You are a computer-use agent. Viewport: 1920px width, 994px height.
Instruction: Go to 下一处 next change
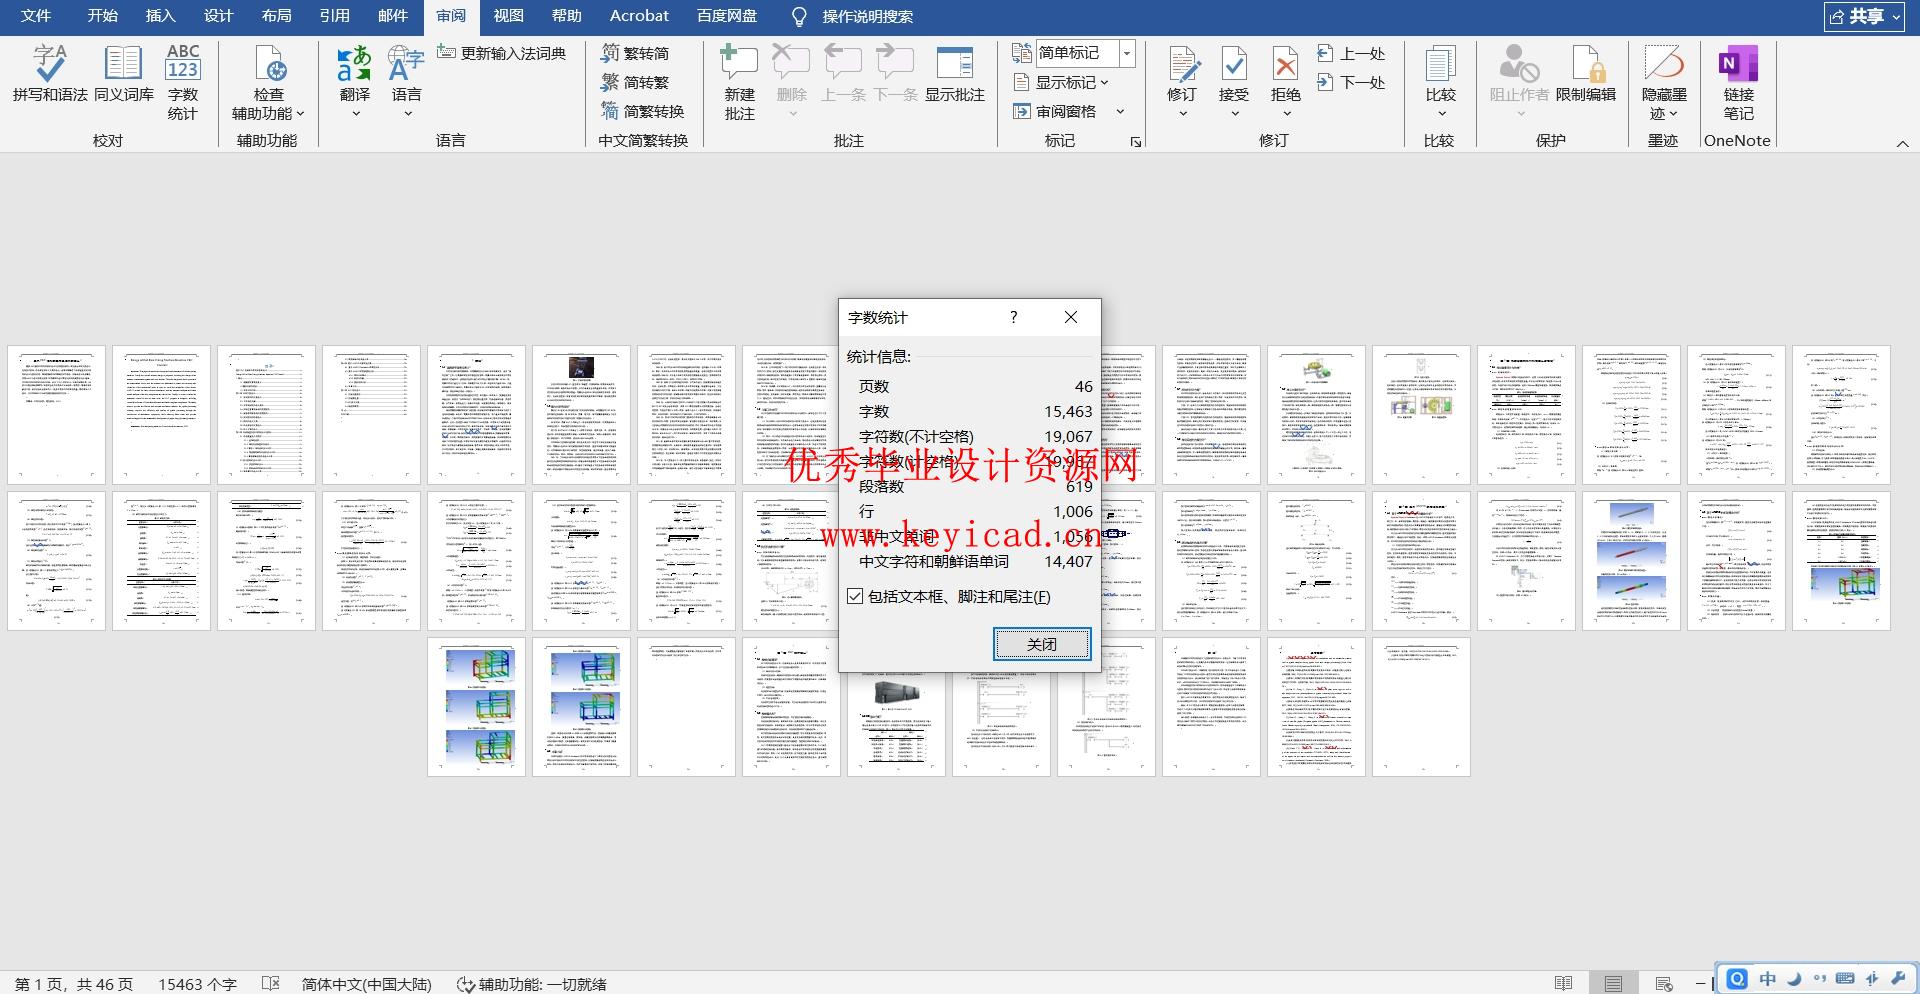pyautogui.click(x=1351, y=82)
